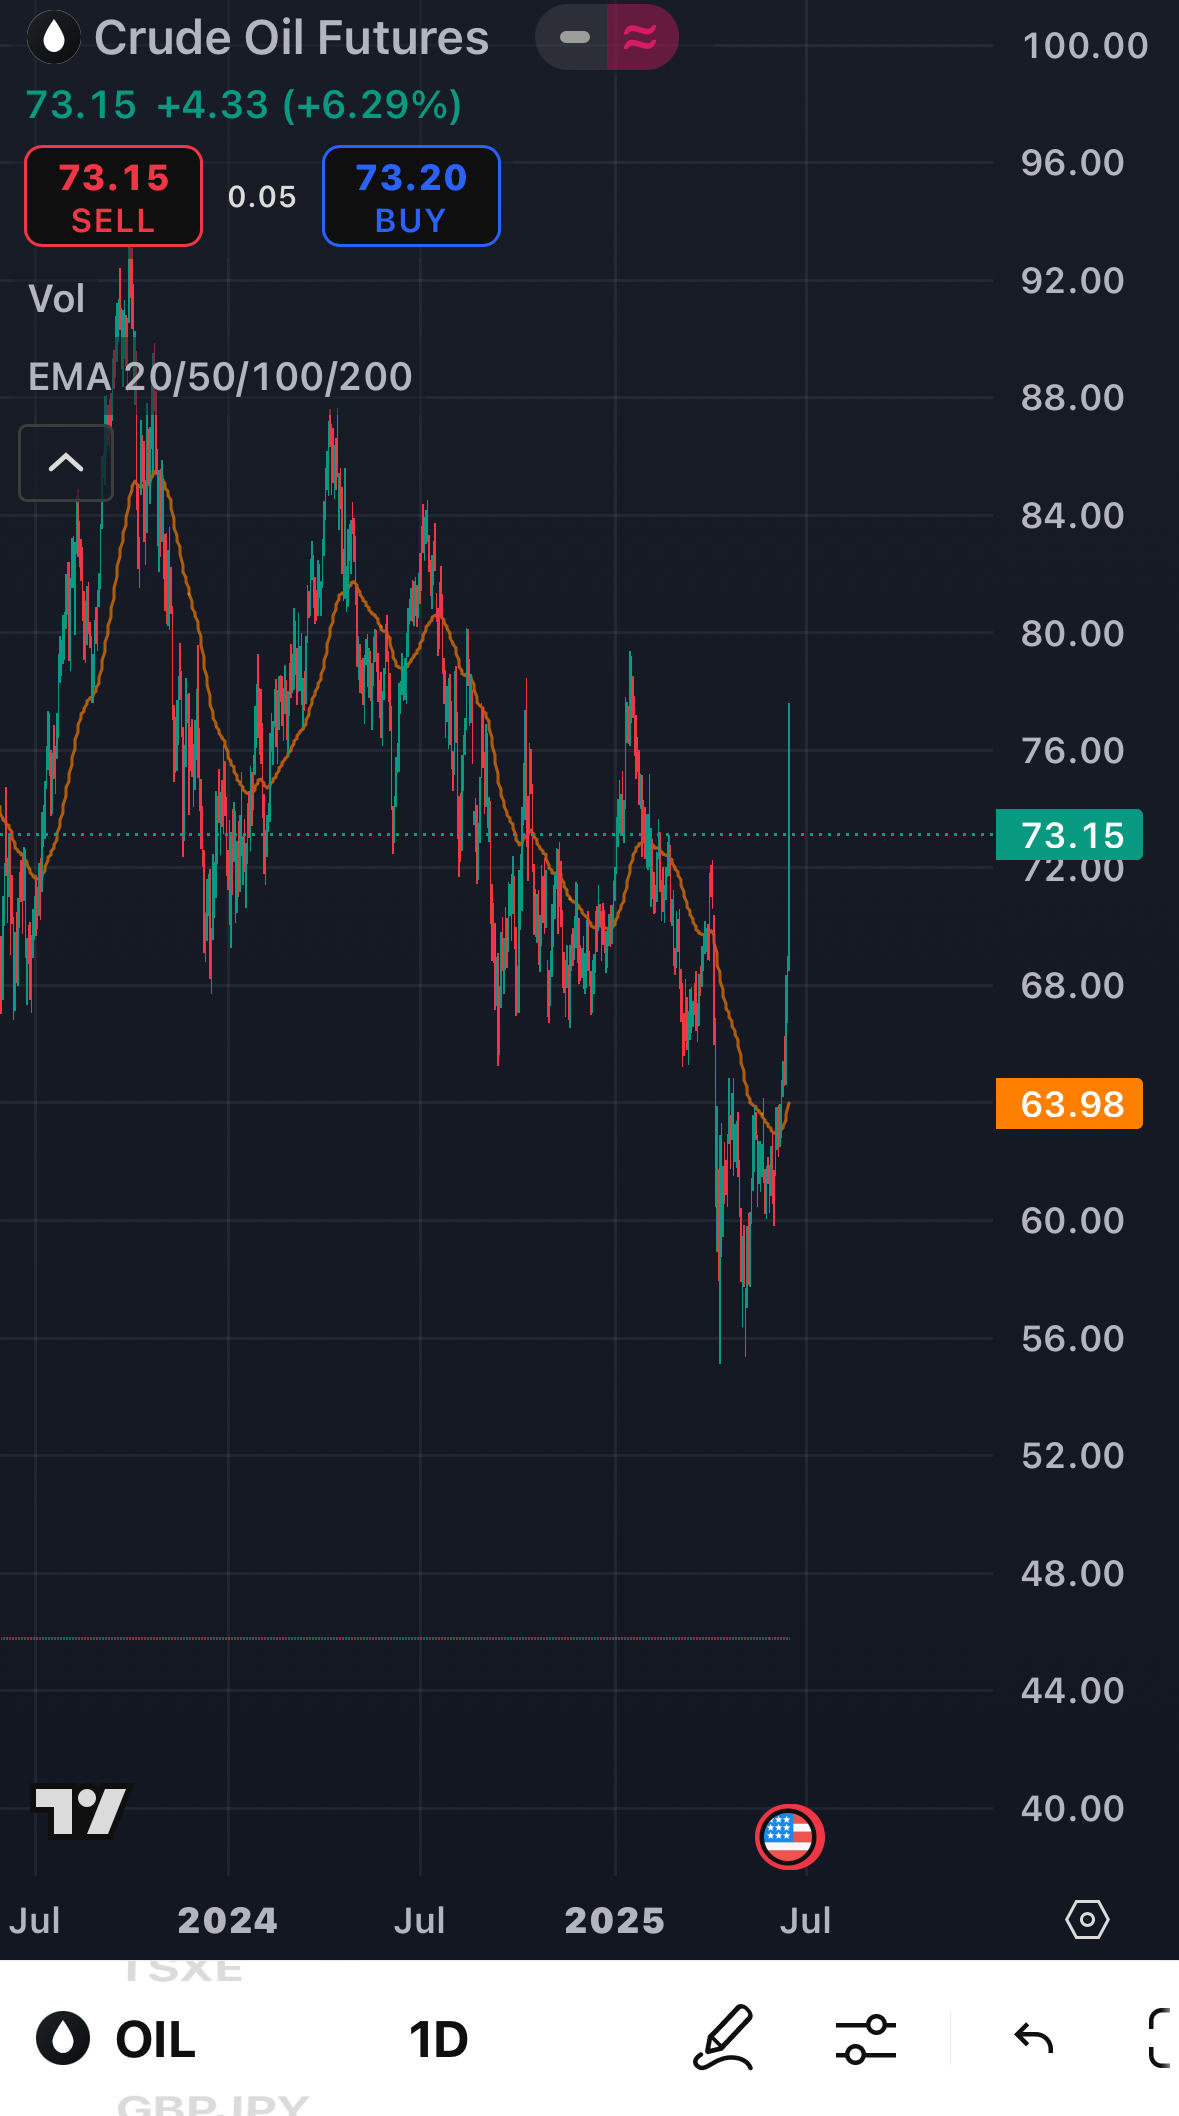The image size is (1179, 2116).
Task: Tap the orange 63.98 EMA price label
Action: [1069, 1104]
